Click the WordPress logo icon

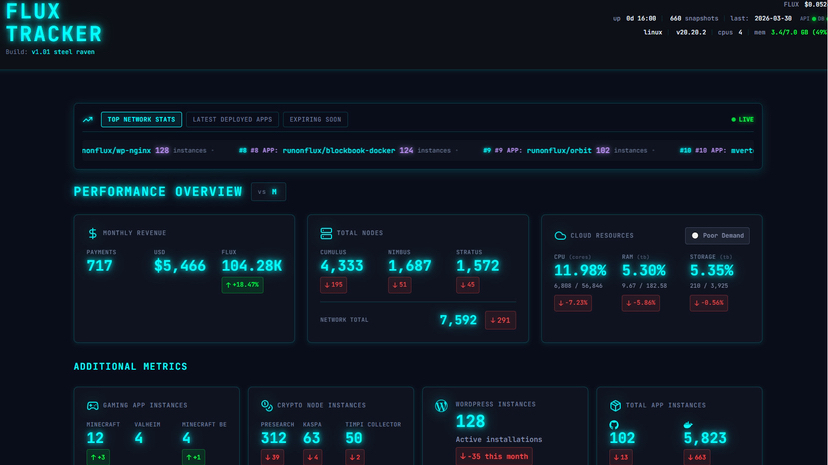tap(441, 406)
